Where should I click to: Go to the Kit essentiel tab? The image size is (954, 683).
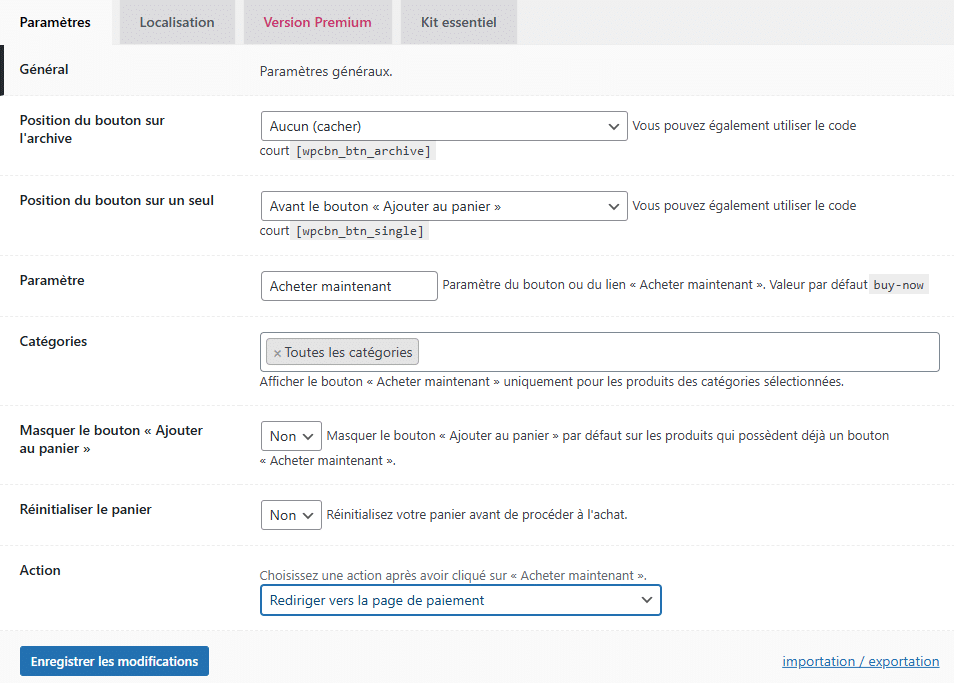(458, 22)
